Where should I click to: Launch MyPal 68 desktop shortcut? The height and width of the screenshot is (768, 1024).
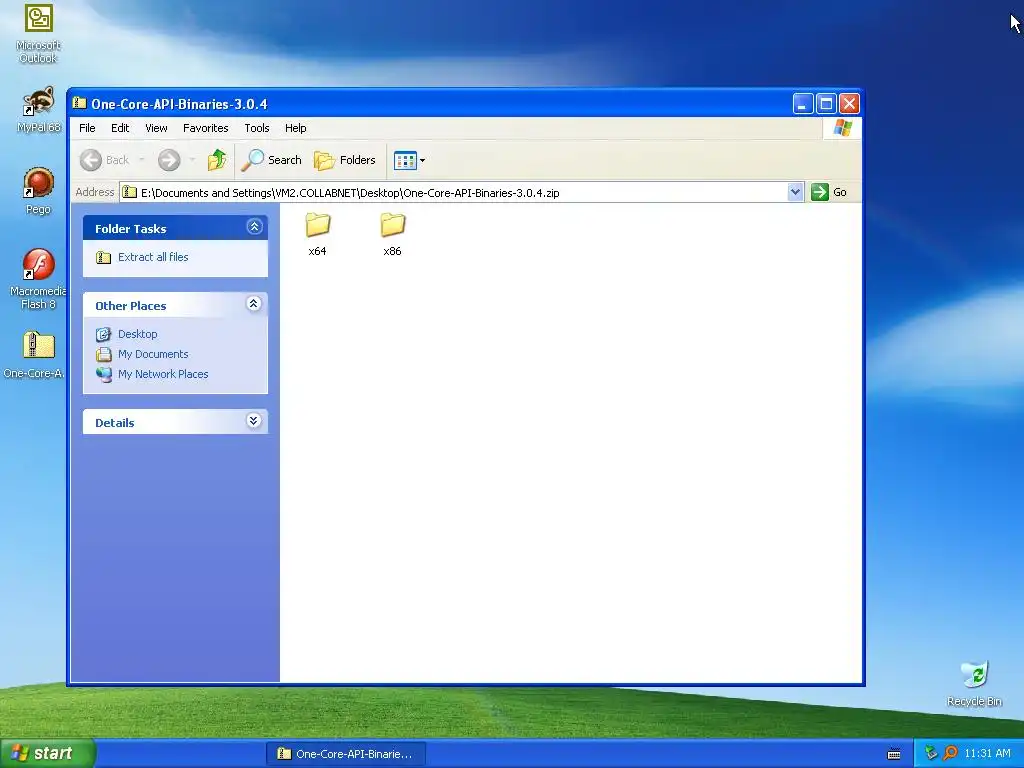(38, 110)
